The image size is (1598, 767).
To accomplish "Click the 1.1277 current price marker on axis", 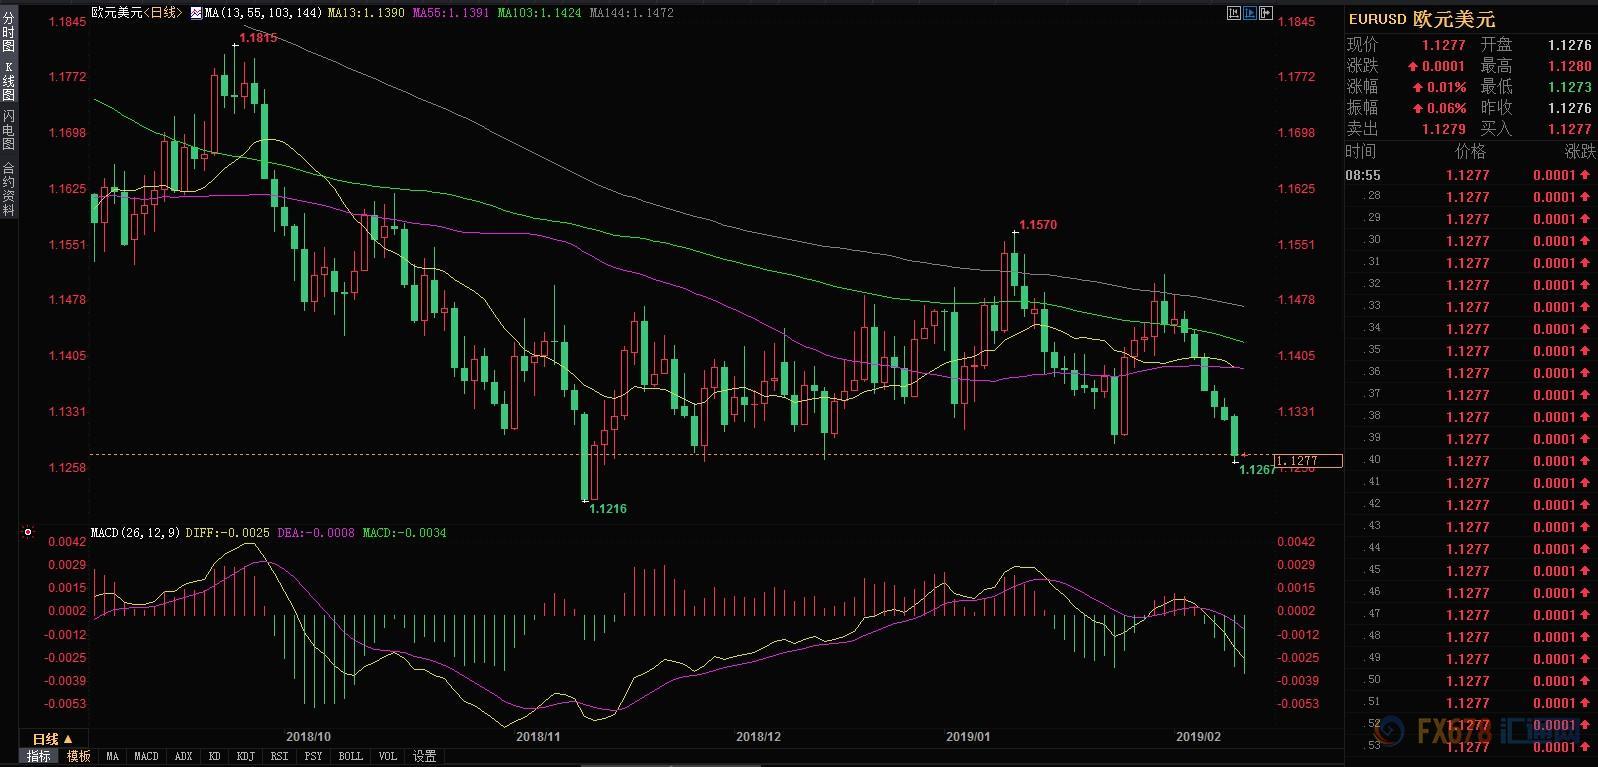I will [1307, 461].
